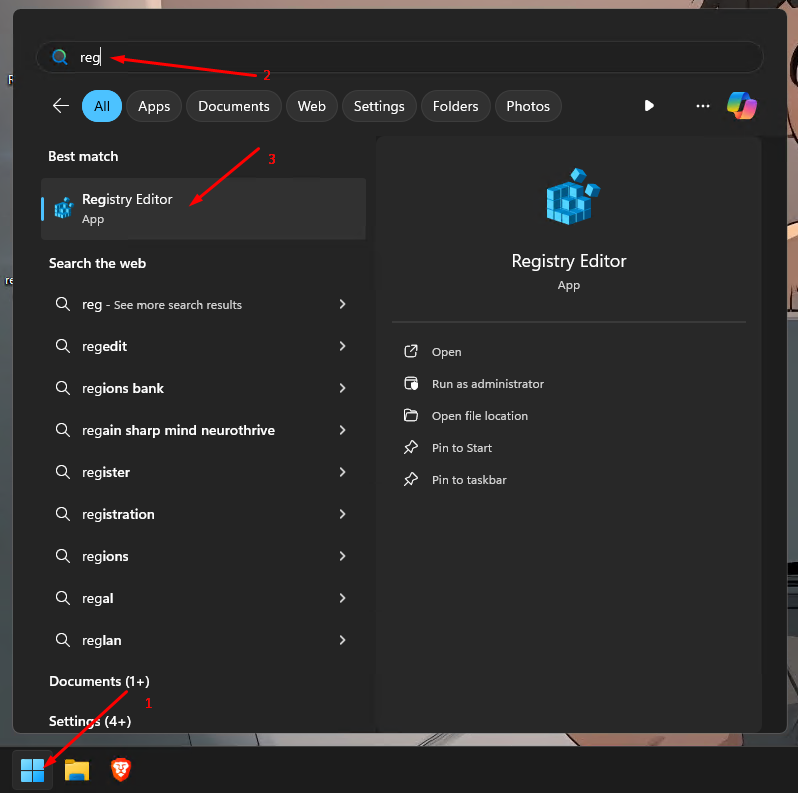Launch Brave browser from the taskbar
This screenshot has height=793, width=798.
tap(121, 770)
